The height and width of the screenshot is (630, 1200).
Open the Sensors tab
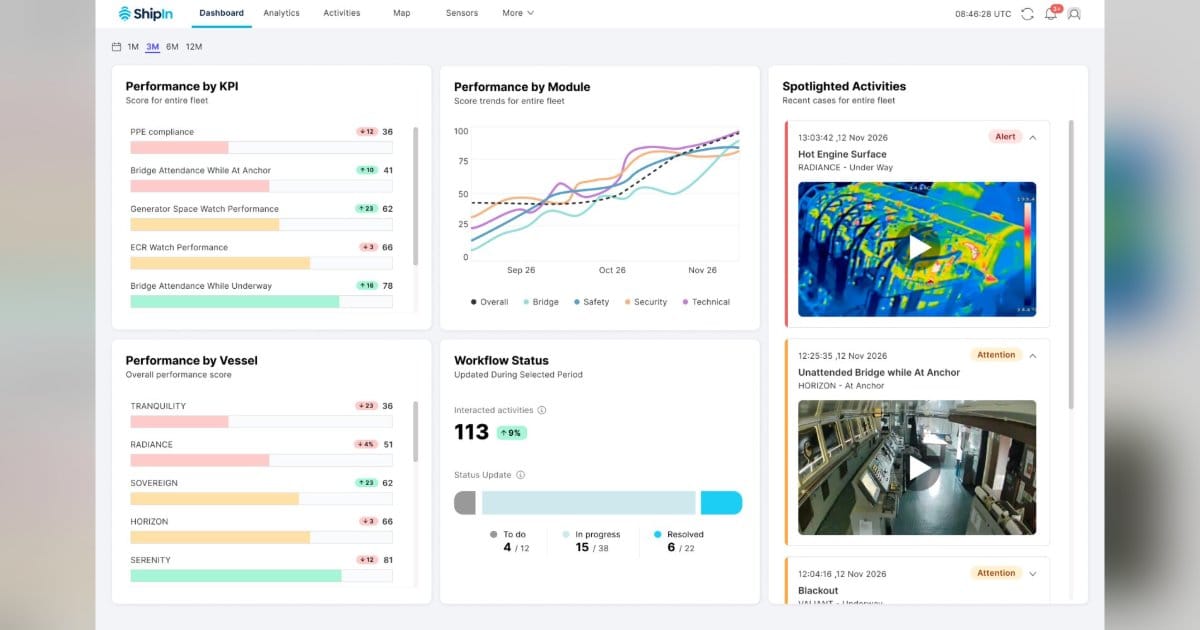point(462,13)
